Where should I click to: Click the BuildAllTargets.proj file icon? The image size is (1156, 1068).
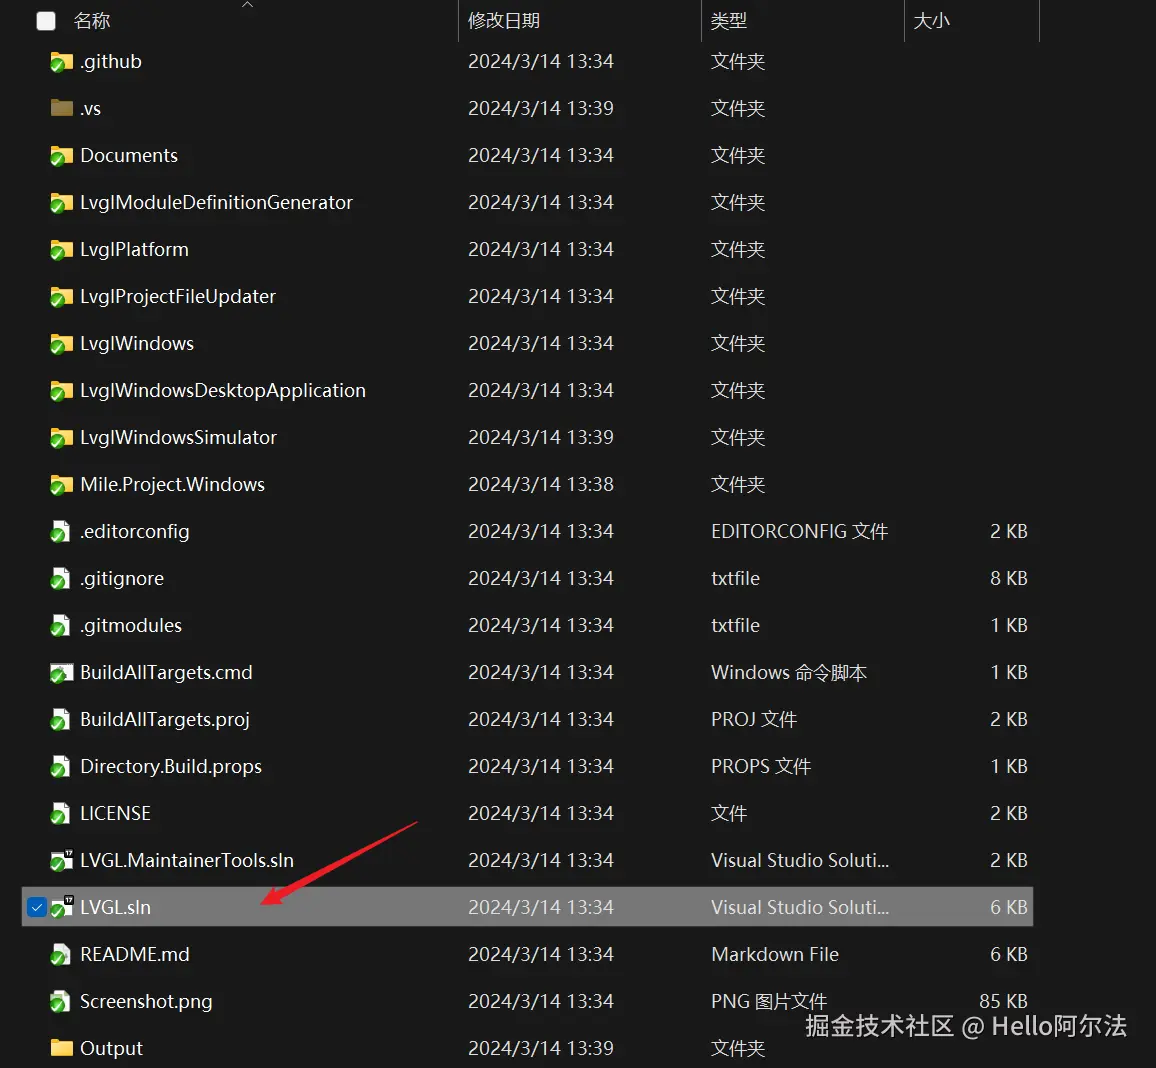60,720
